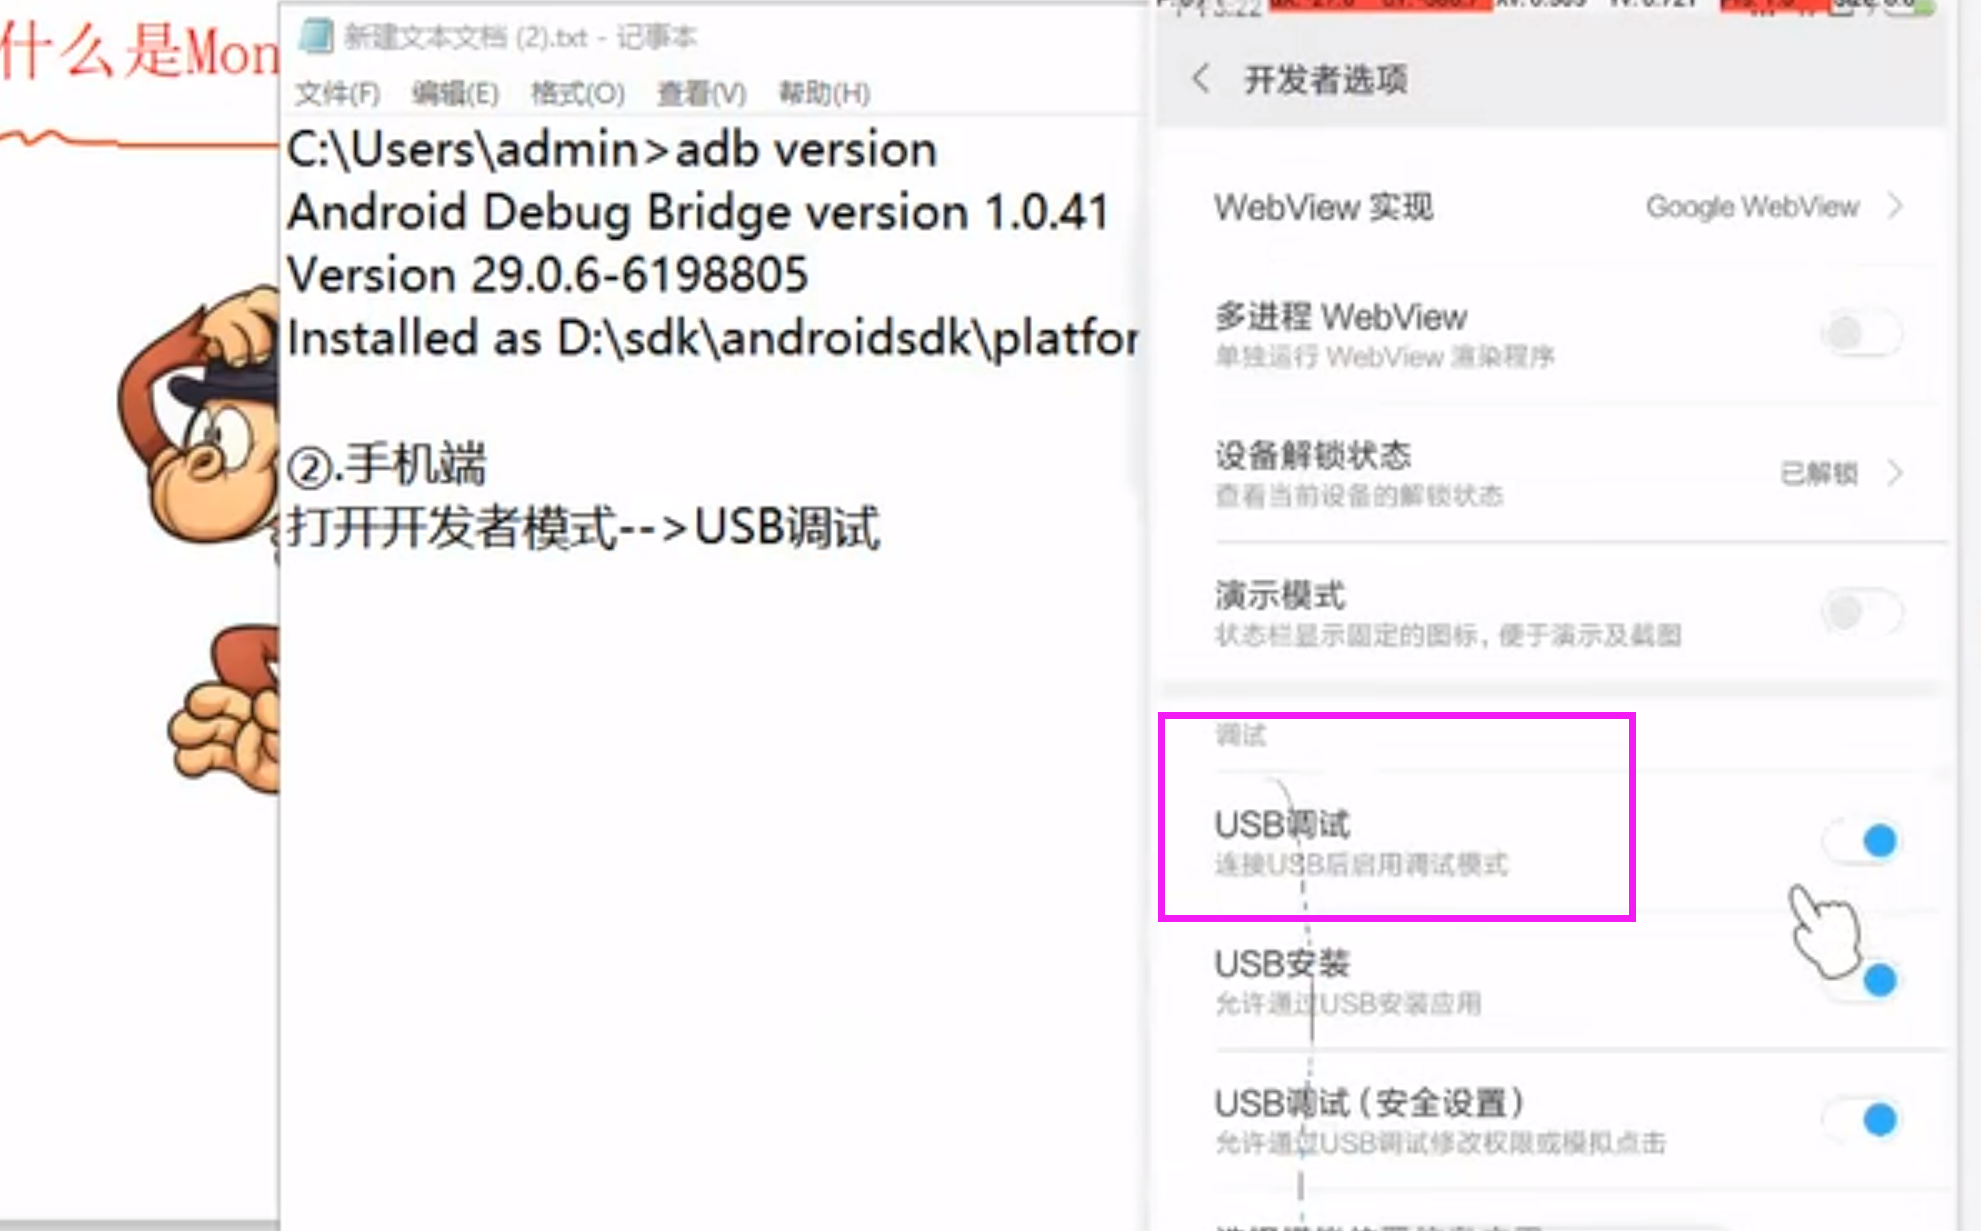Toggle the USB安装 switch
Image resolution: width=1981 pixels, height=1231 pixels.
pyautogui.click(x=1861, y=980)
